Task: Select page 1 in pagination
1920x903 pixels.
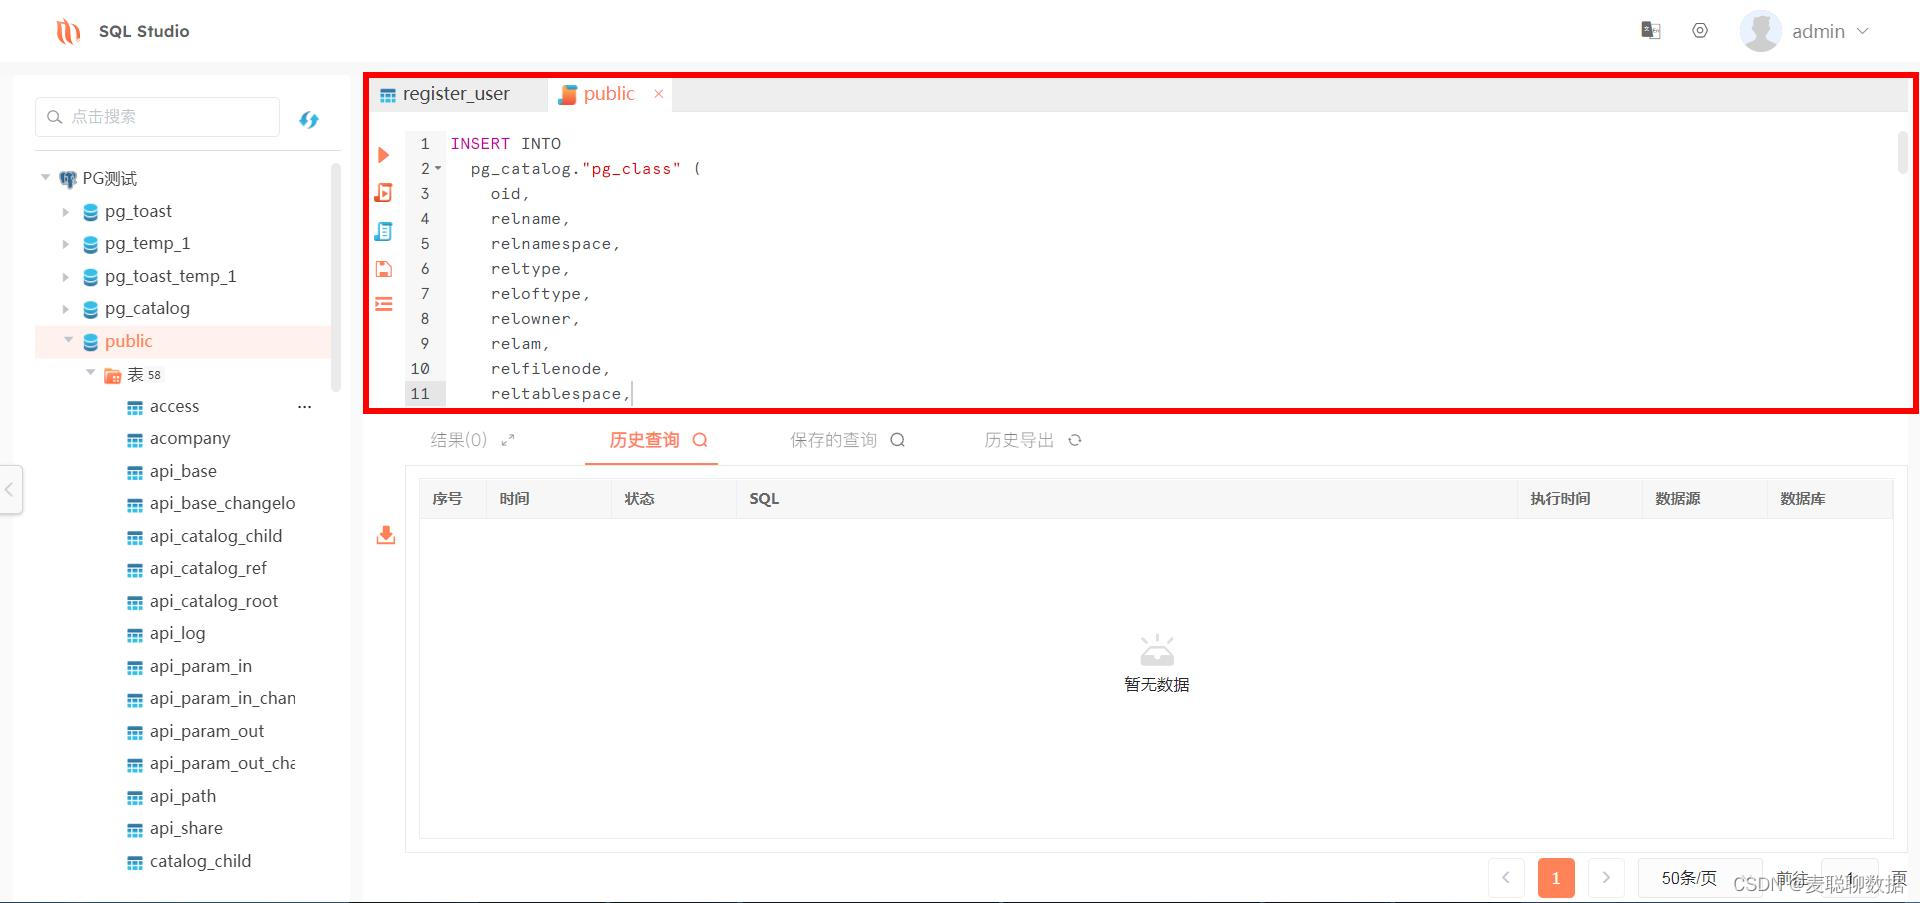Action: [1556, 878]
